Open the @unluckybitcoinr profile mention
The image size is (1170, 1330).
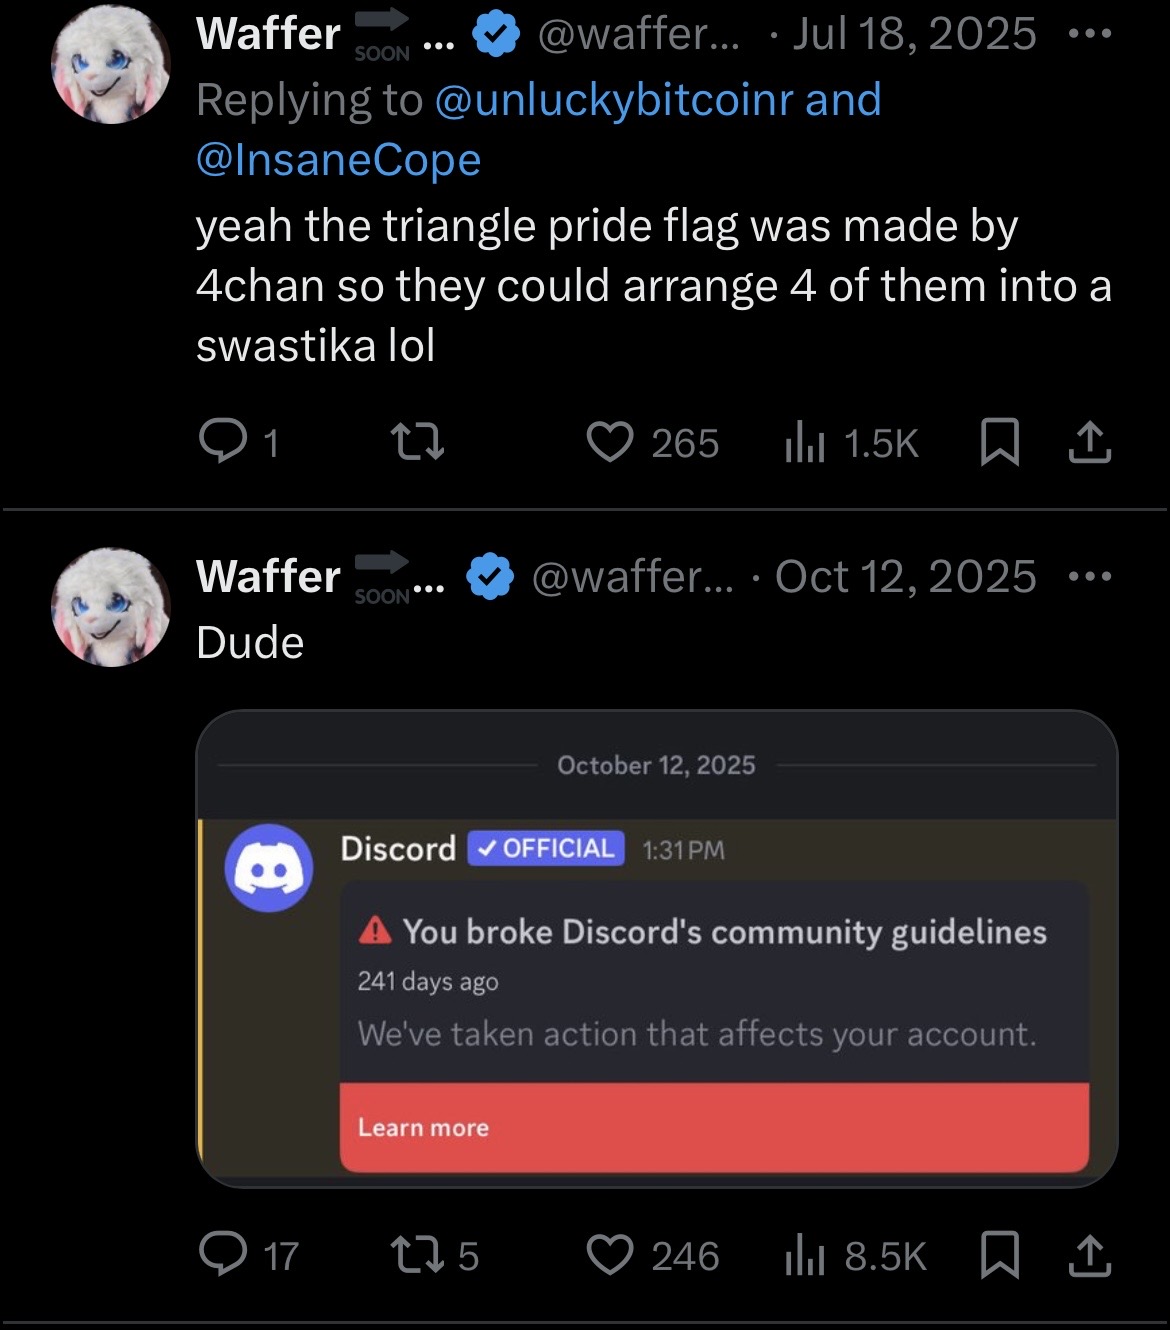pos(614,100)
